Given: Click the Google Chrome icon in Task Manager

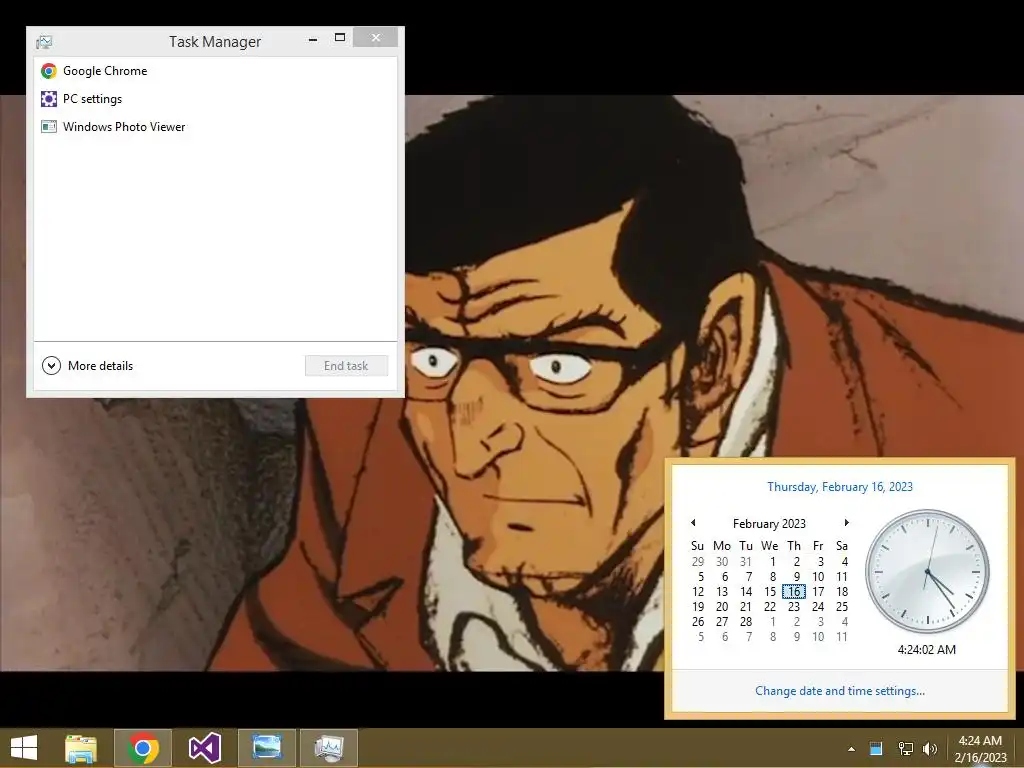Looking at the screenshot, I should tap(49, 71).
